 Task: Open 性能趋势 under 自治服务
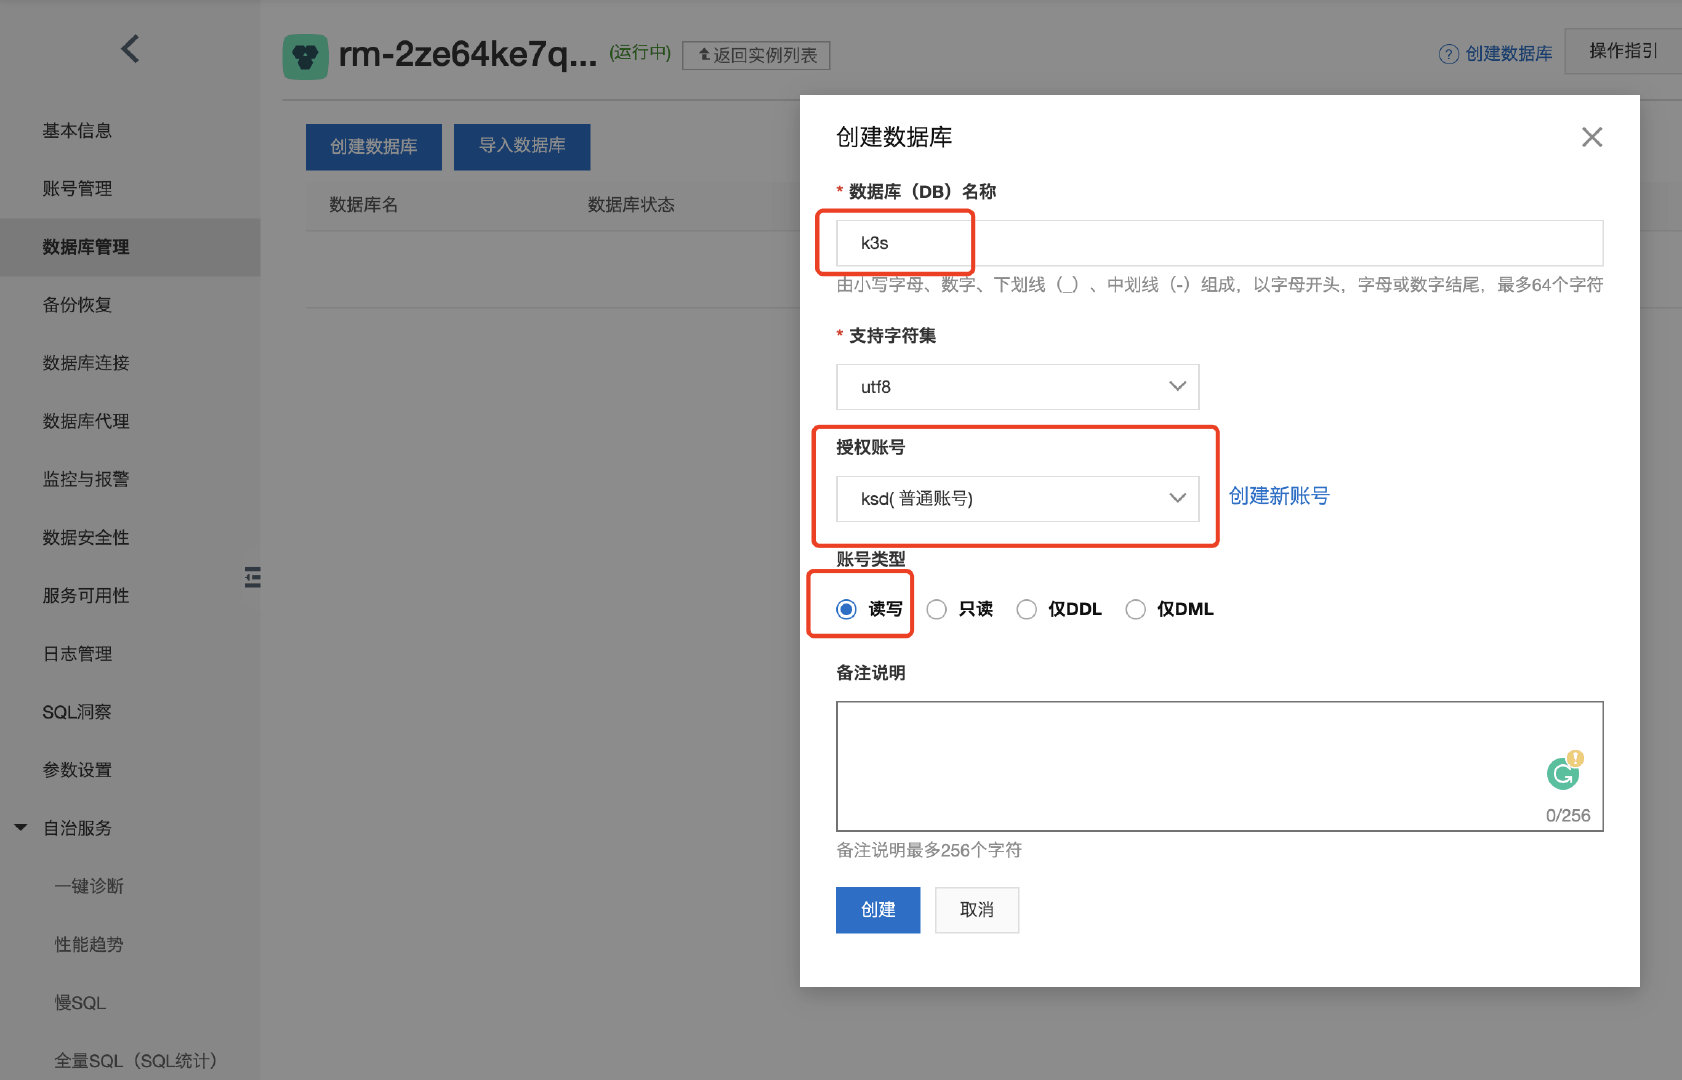coord(89,944)
